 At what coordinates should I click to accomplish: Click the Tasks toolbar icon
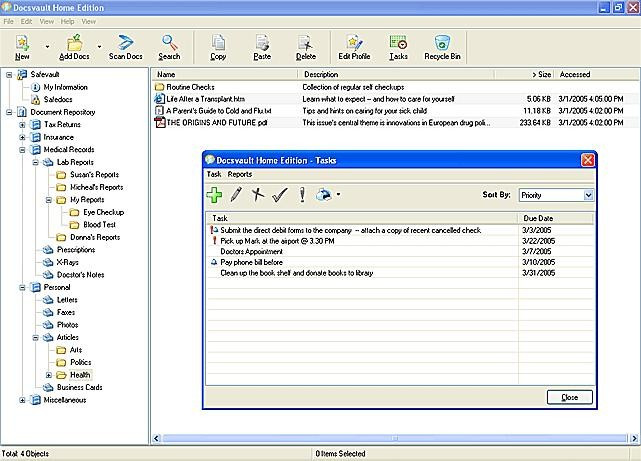pyautogui.click(x=398, y=47)
